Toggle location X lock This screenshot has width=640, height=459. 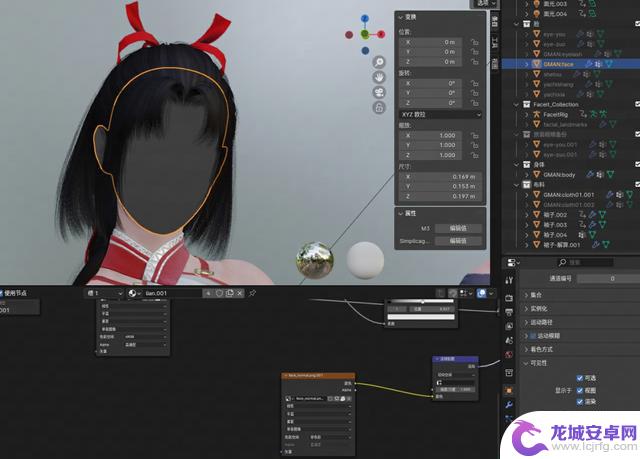pos(474,42)
